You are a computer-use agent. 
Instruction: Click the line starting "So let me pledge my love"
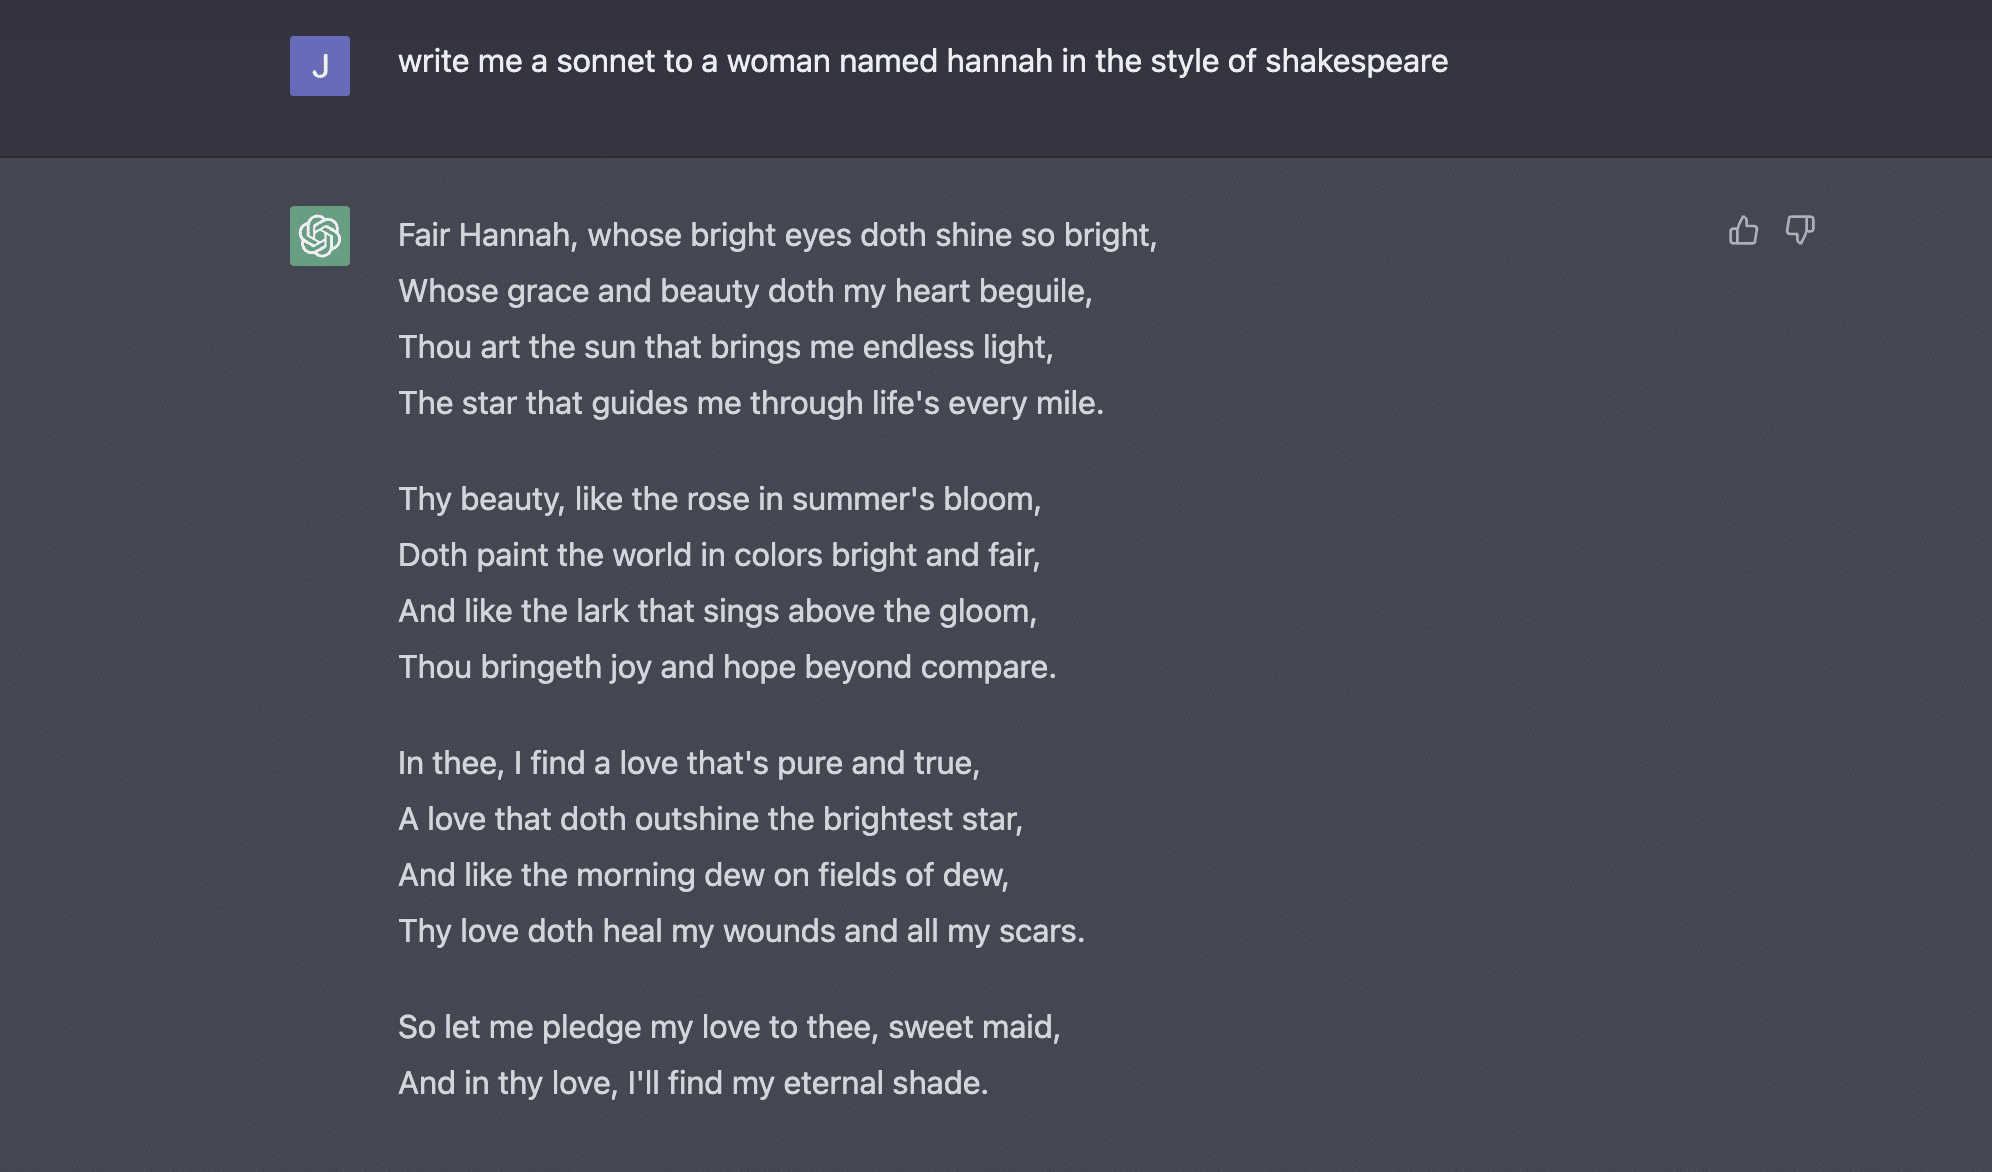click(729, 1027)
